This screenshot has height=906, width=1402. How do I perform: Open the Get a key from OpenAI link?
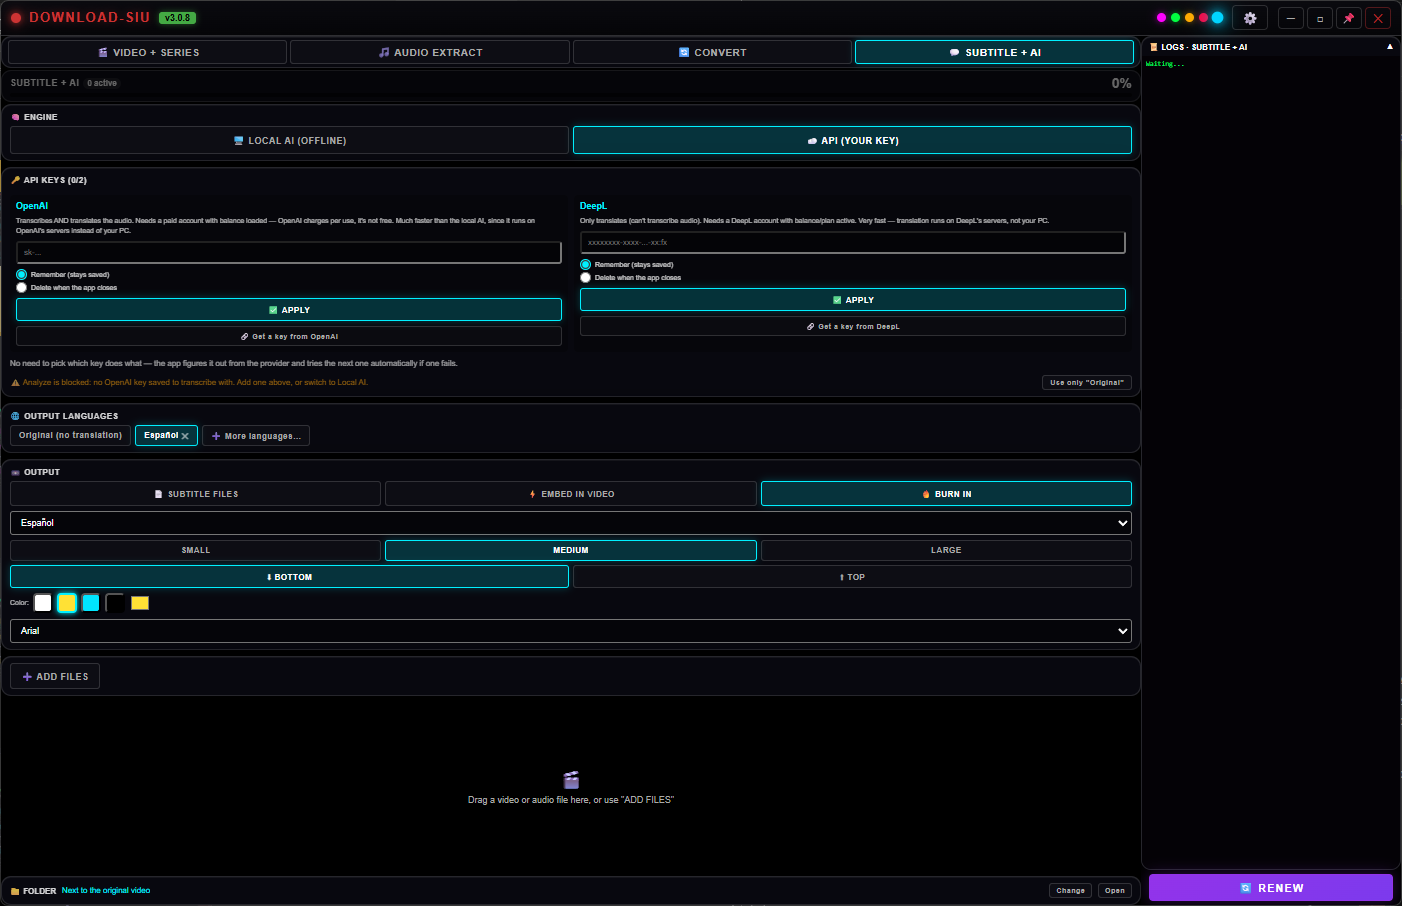tap(289, 336)
